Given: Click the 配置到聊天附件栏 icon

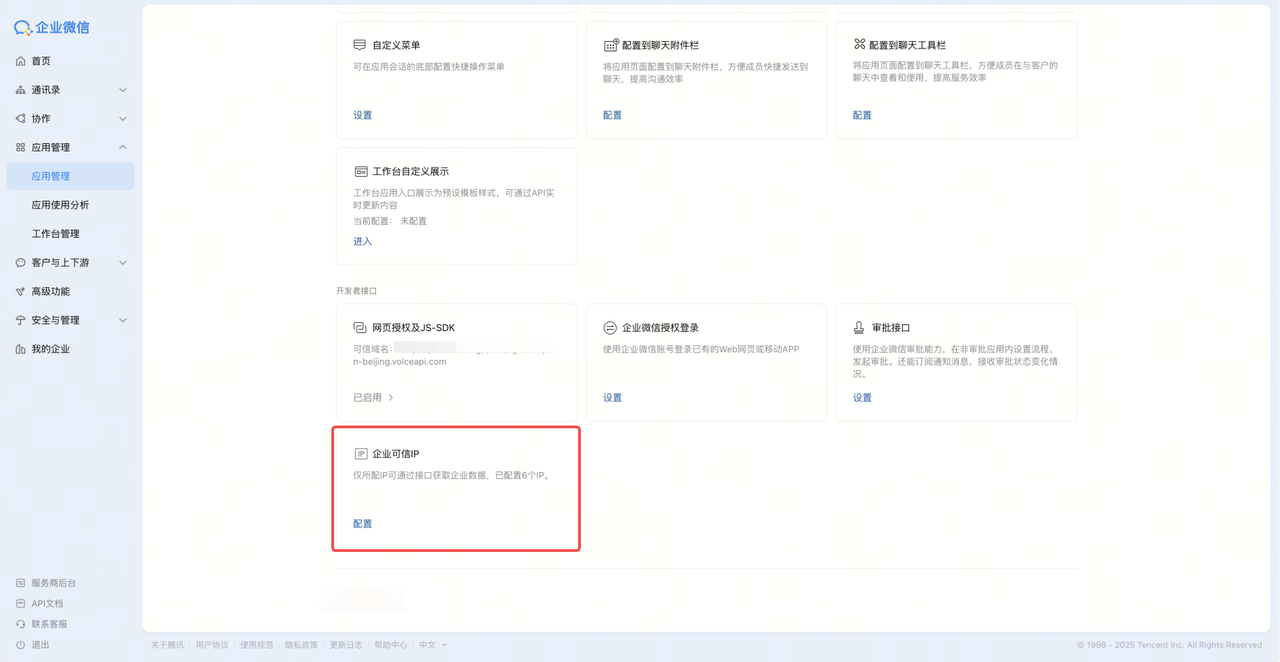Looking at the screenshot, I should [x=610, y=45].
